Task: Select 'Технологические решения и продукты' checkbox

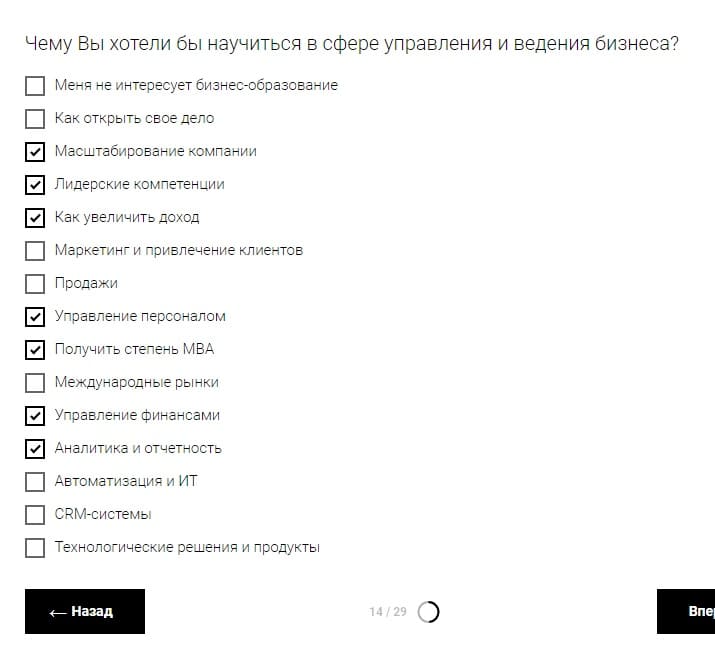Action: tap(35, 548)
